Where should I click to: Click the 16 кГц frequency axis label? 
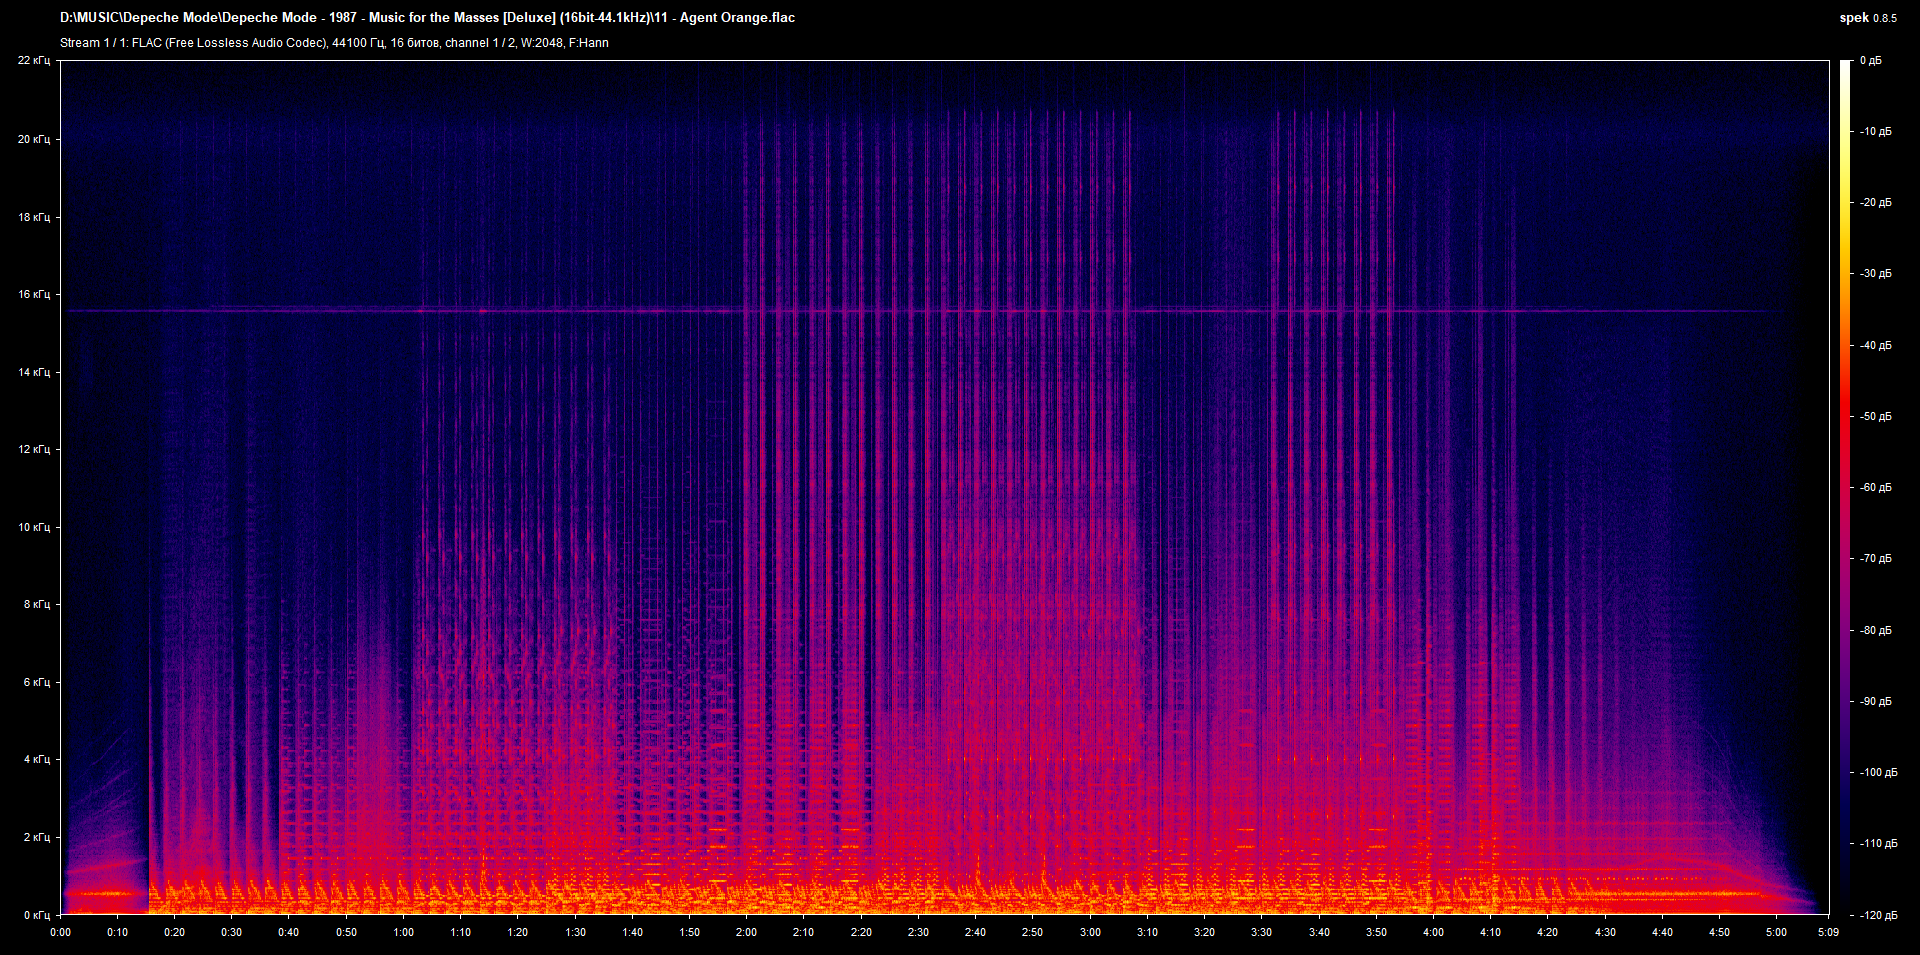pyautogui.click(x=33, y=295)
